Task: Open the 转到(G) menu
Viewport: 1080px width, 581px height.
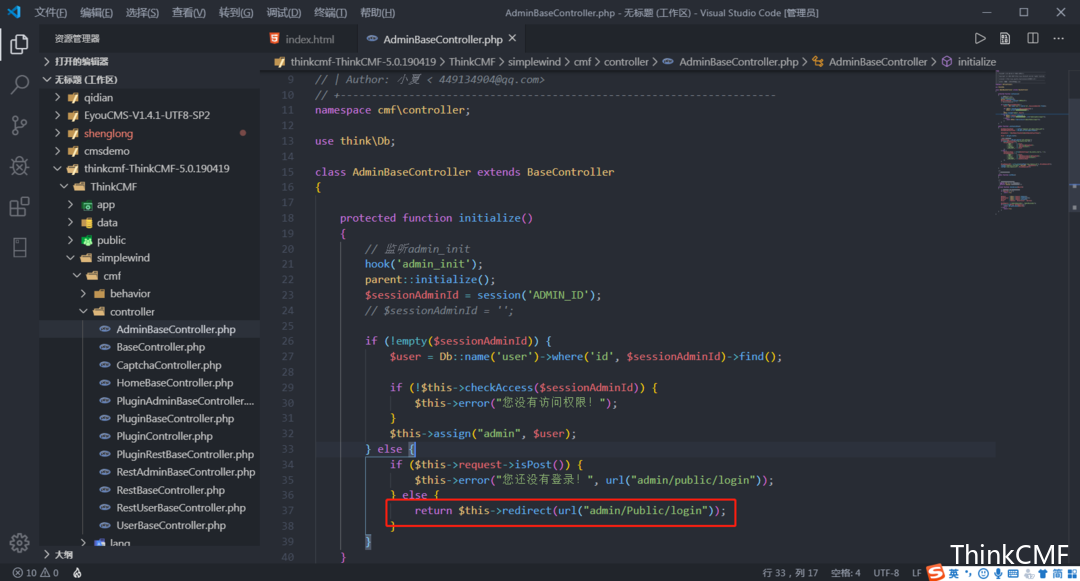Action: [x=236, y=12]
